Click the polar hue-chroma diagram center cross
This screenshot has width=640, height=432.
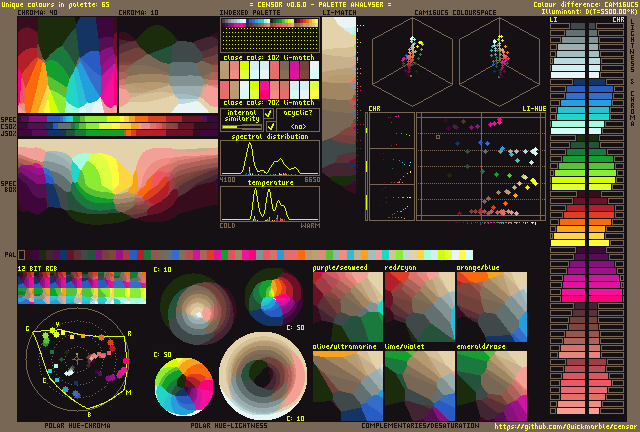78,360
